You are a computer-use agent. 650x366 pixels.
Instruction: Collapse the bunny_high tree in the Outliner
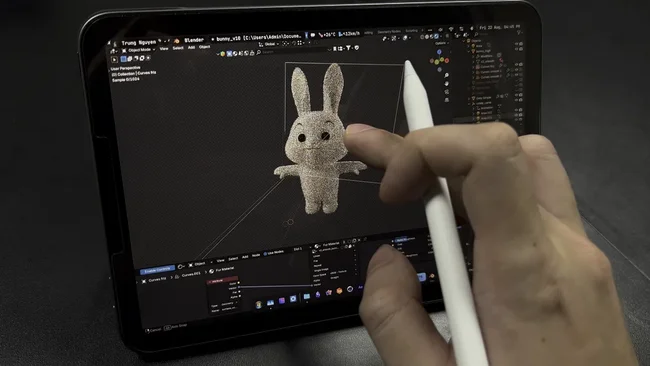click(x=468, y=51)
